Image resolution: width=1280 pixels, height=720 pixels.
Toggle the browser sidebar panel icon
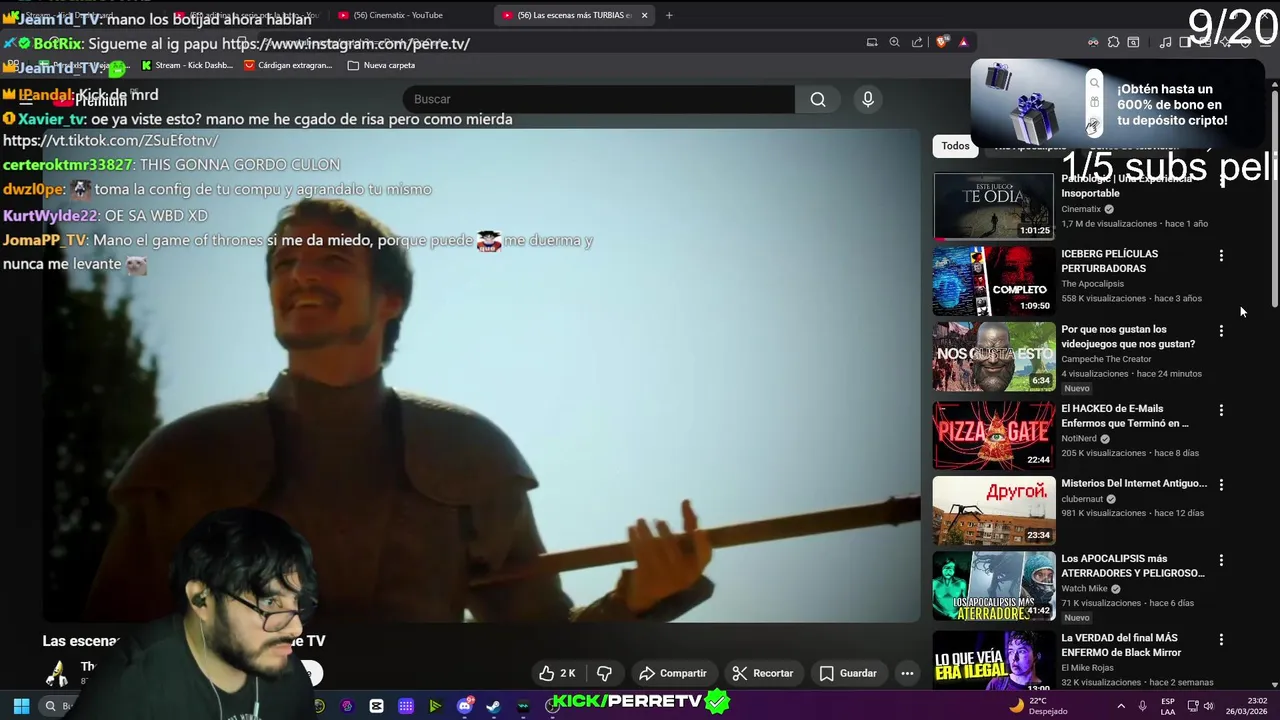coord(1185,42)
